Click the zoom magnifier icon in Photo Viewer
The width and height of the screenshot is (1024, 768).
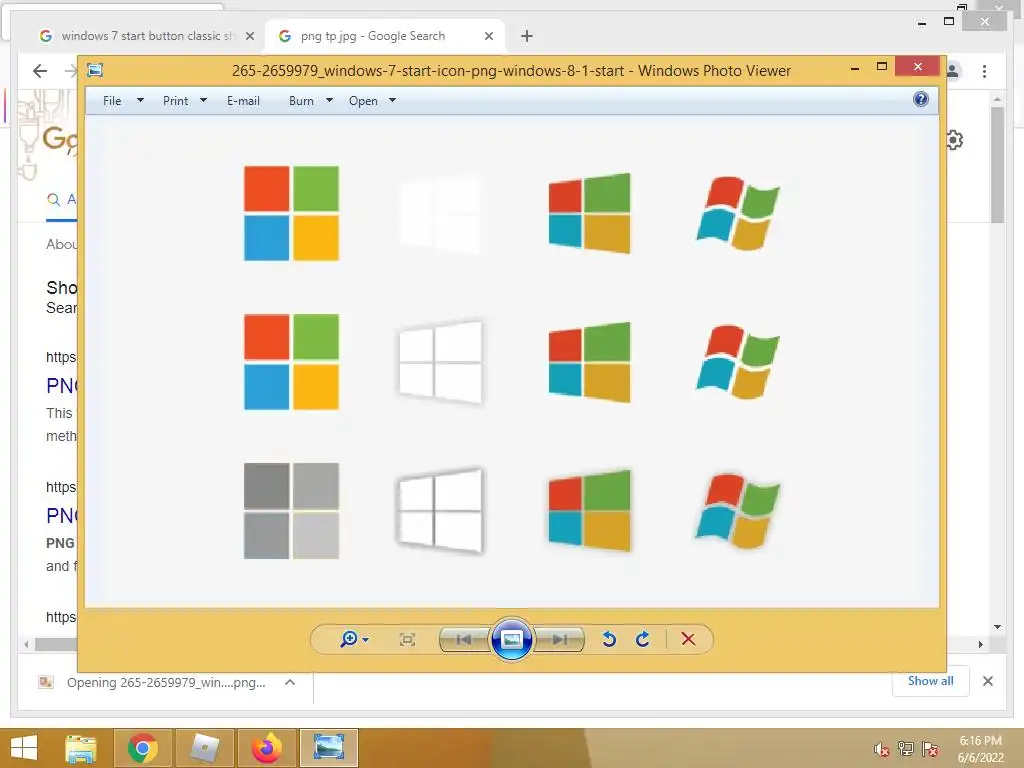pos(348,639)
